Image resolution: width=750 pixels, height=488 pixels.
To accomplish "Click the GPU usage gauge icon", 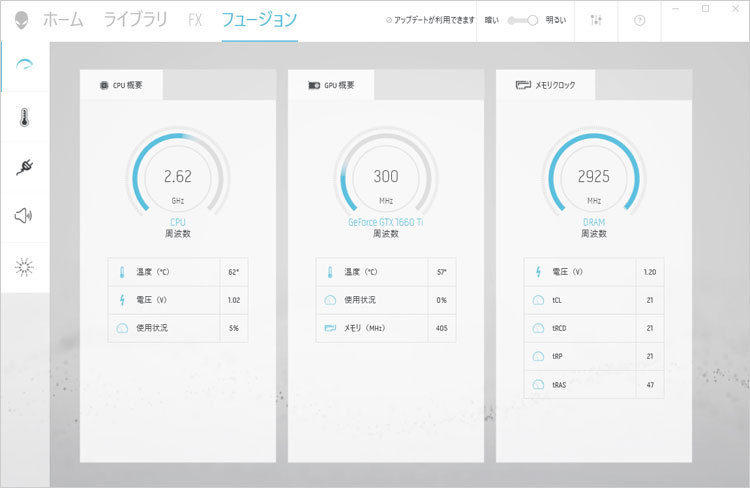I will 330,300.
